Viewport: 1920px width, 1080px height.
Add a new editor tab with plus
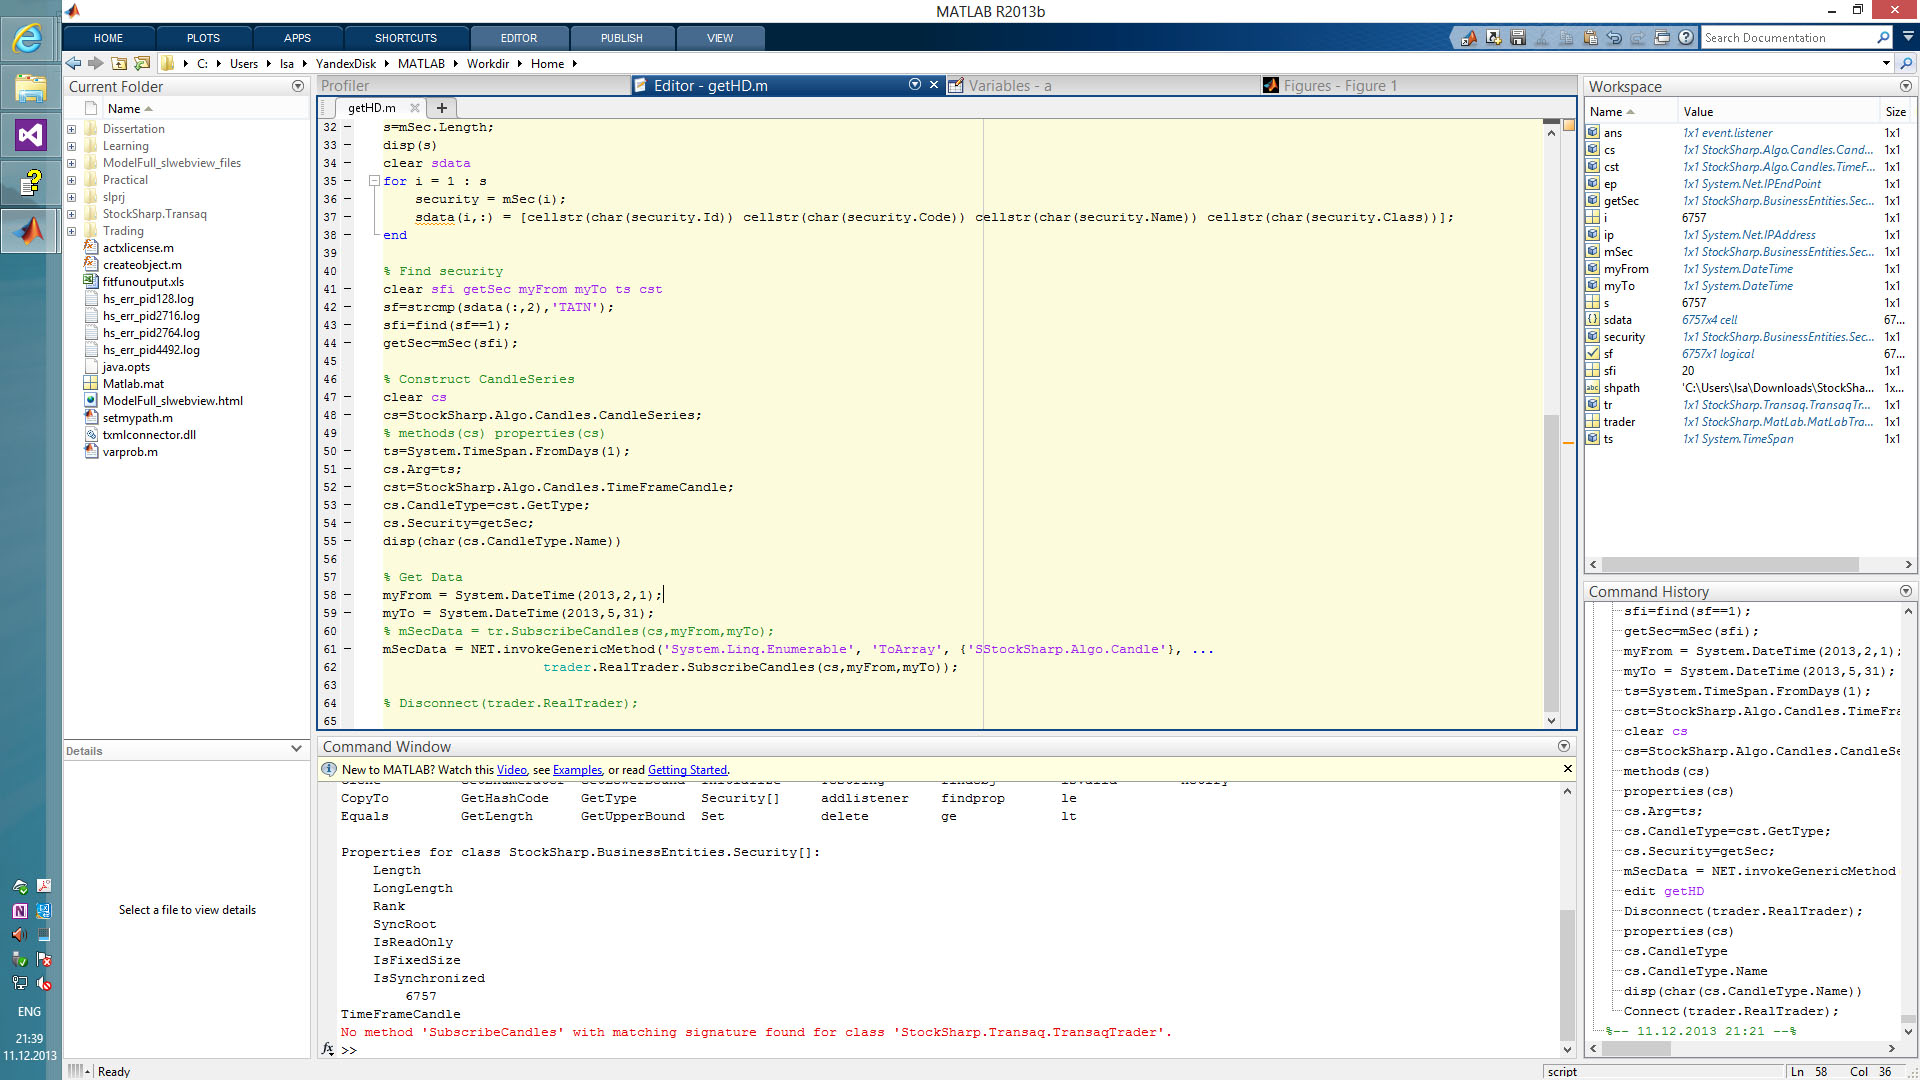pos(441,108)
